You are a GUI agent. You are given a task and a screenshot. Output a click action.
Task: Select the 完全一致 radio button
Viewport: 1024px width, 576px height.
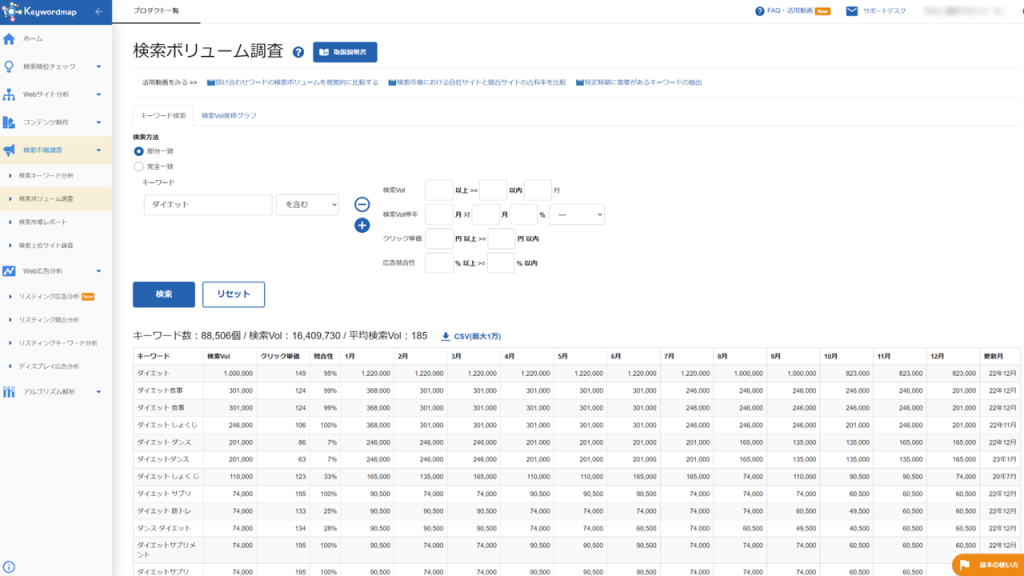click(138, 167)
